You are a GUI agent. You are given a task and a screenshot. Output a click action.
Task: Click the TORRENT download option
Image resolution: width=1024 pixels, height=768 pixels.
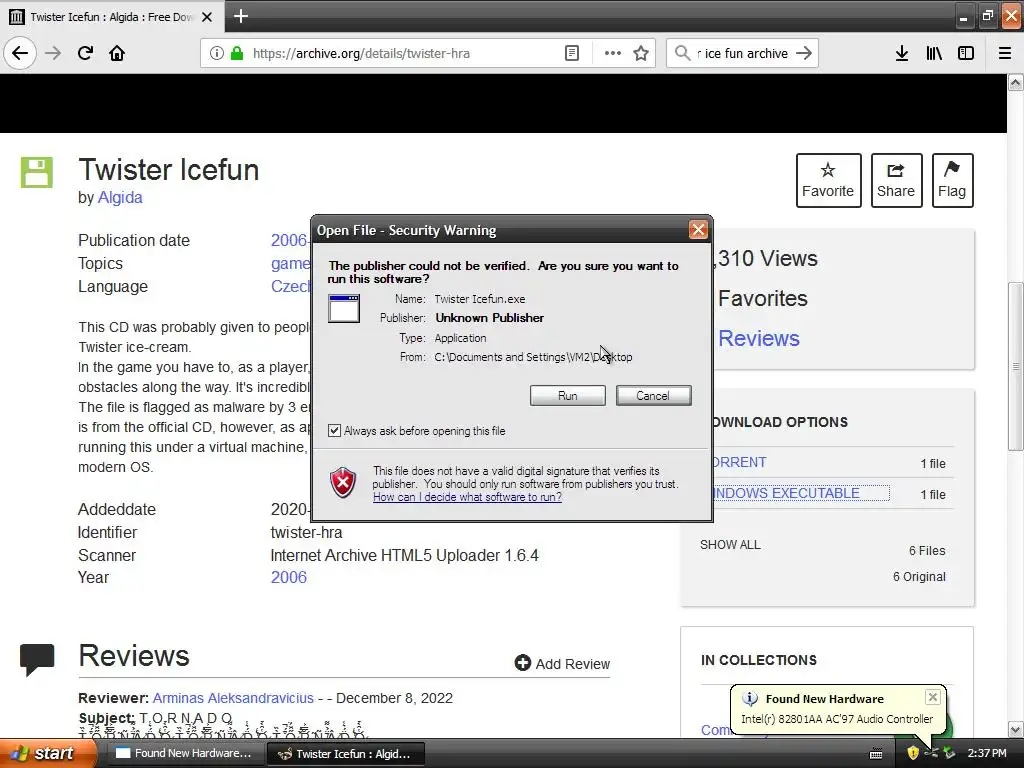pyautogui.click(x=739, y=462)
